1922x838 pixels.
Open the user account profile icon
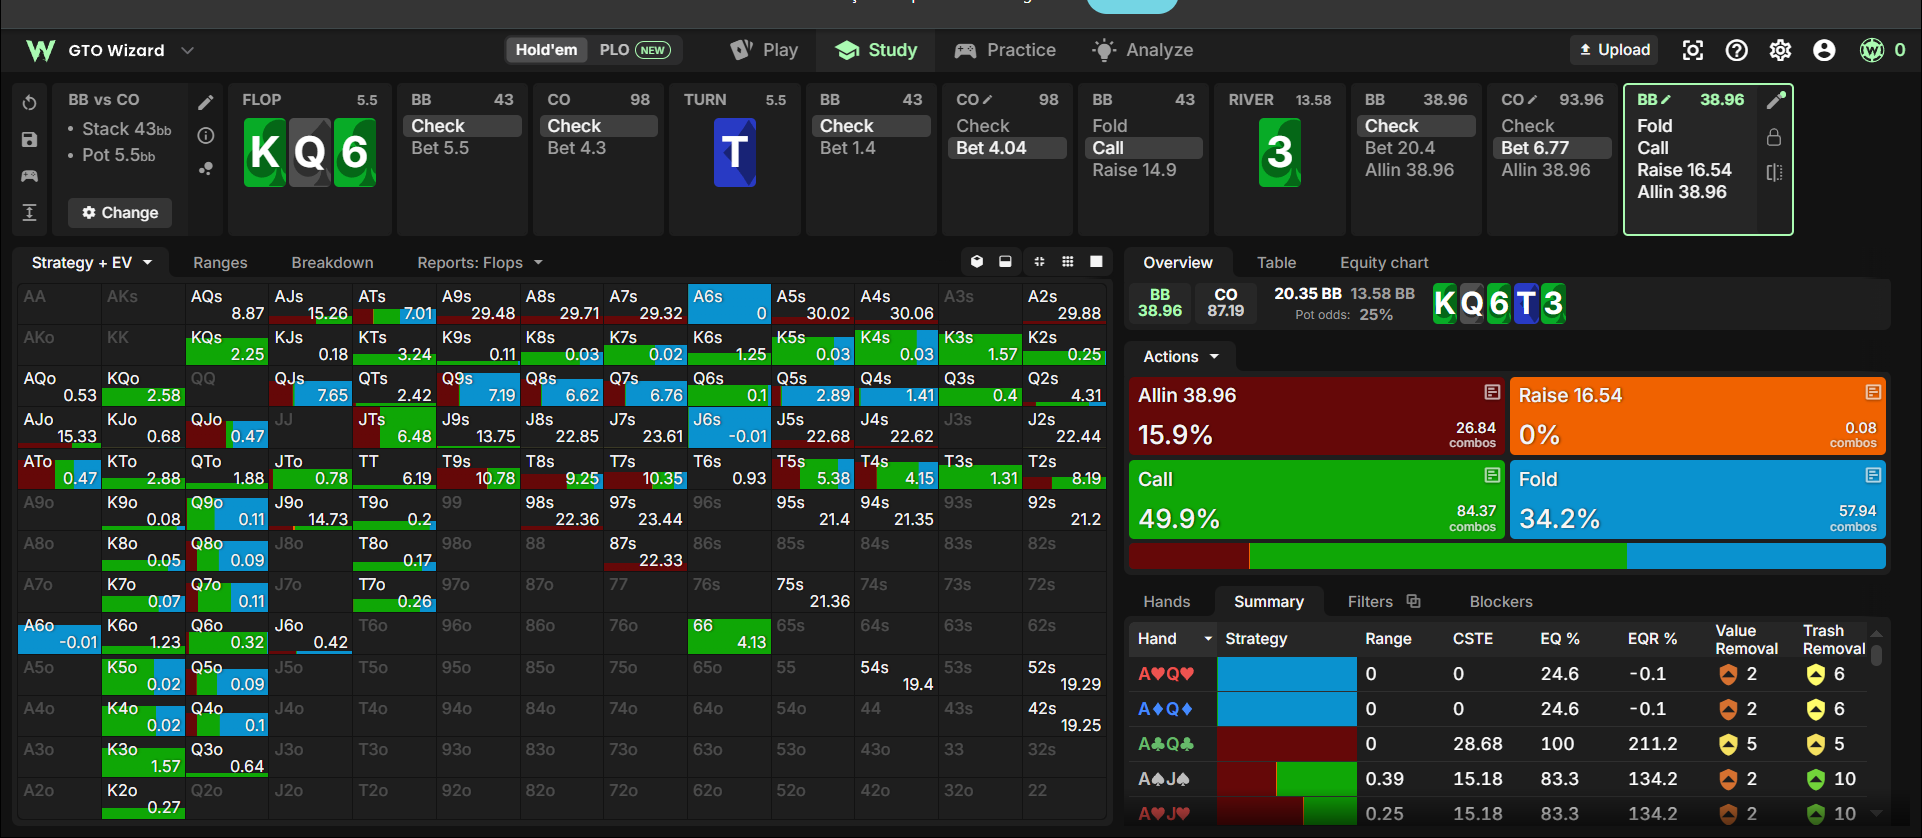(x=1824, y=50)
